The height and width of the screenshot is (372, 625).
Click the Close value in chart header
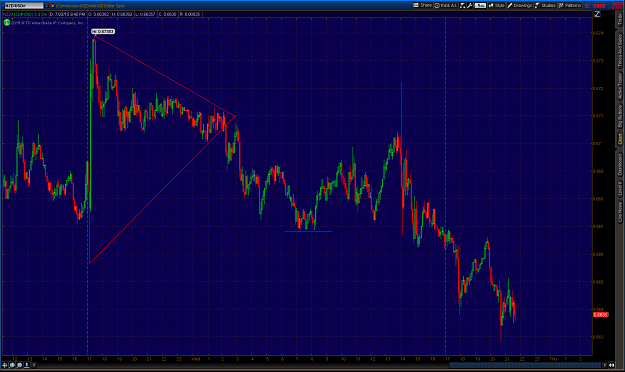click(167, 14)
